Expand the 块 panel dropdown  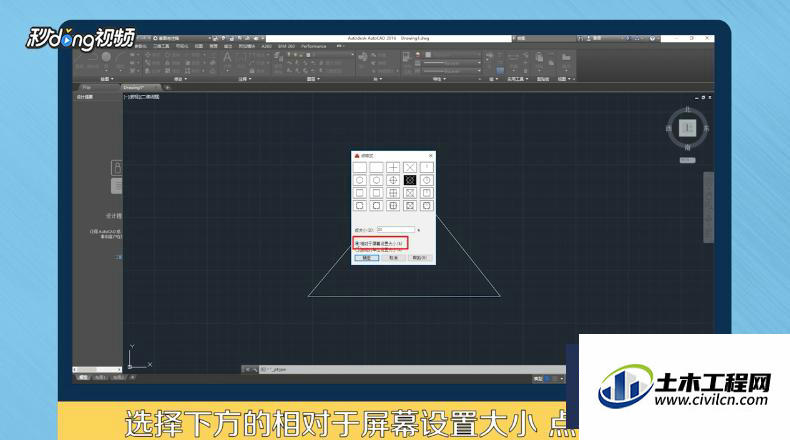tap(377, 79)
